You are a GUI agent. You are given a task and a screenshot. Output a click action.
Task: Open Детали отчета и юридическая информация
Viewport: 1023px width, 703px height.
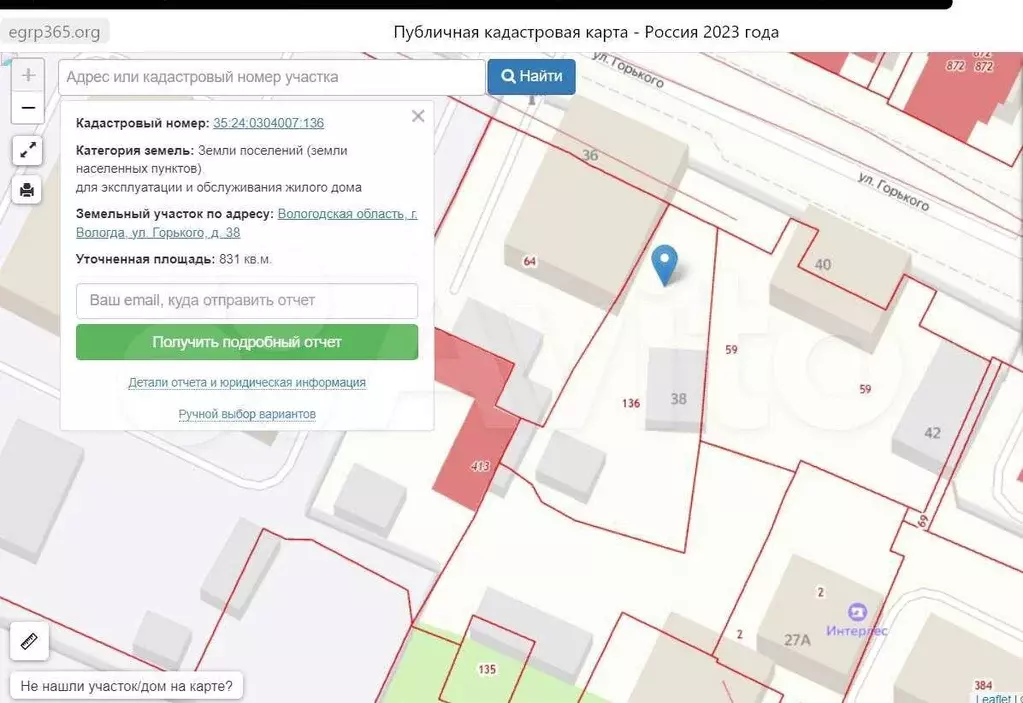point(247,383)
